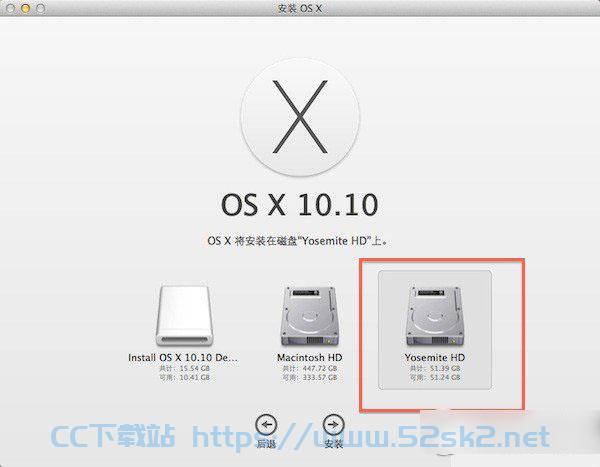
Task: Click the Yosemite HD install destination message
Action: tap(298, 241)
